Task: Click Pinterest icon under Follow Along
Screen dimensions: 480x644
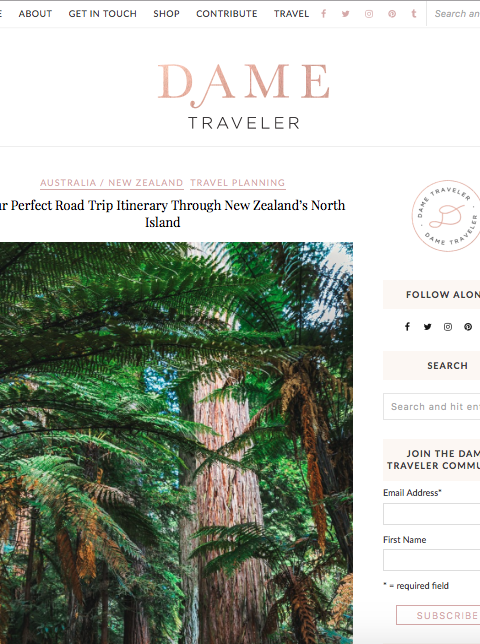Action: 468,327
